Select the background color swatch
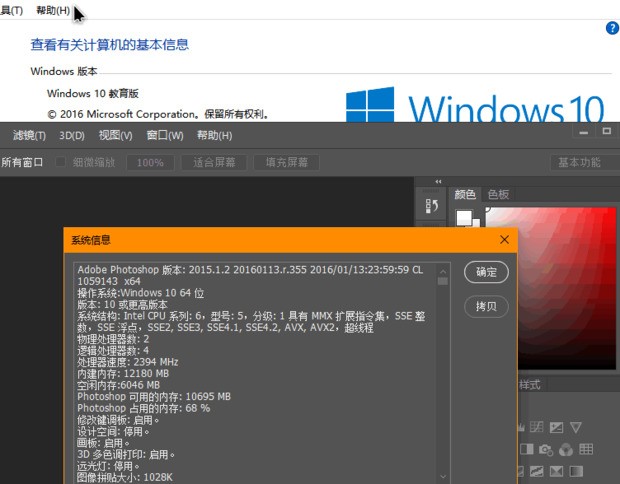This screenshot has height=484, width=620. 476,223
